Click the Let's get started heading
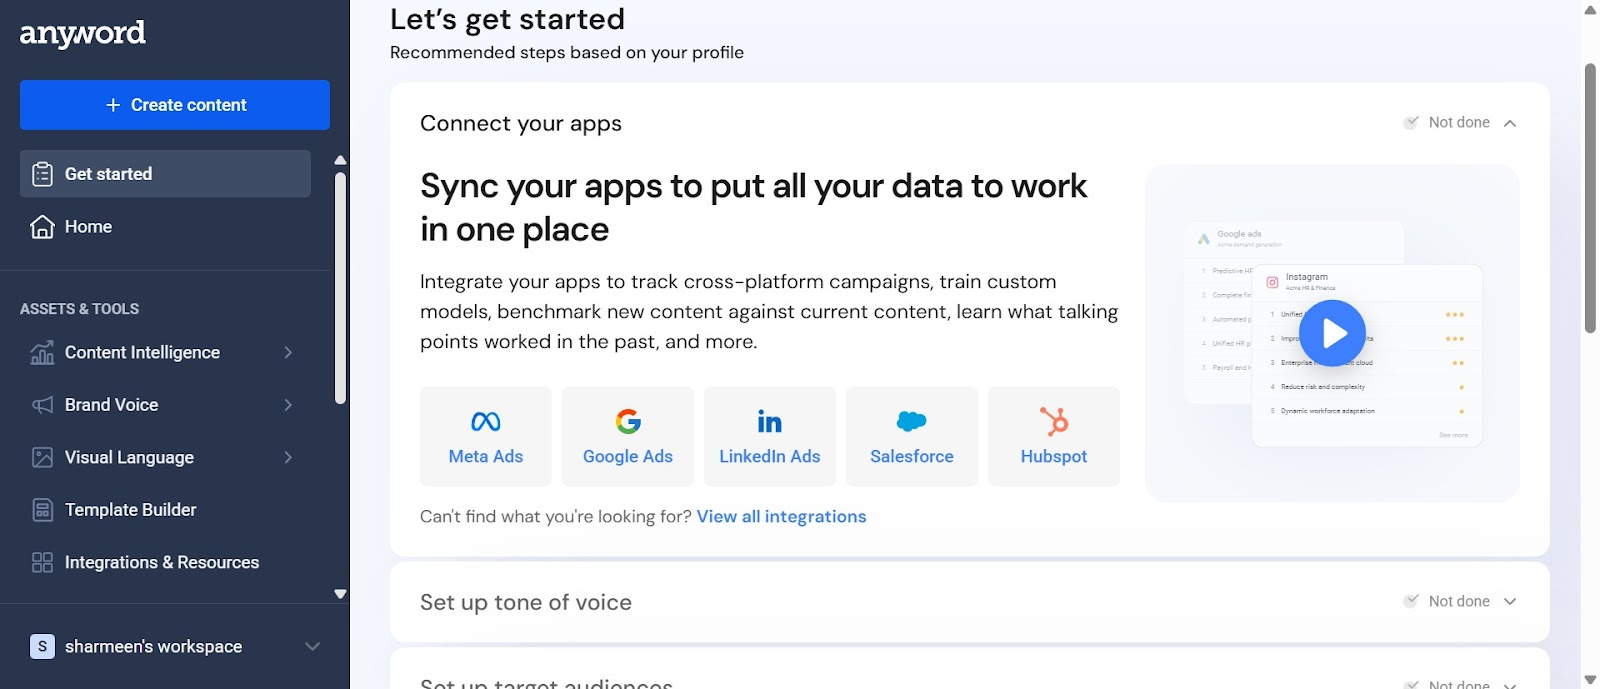This screenshot has height=689, width=1600. pyautogui.click(x=507, y=19)
